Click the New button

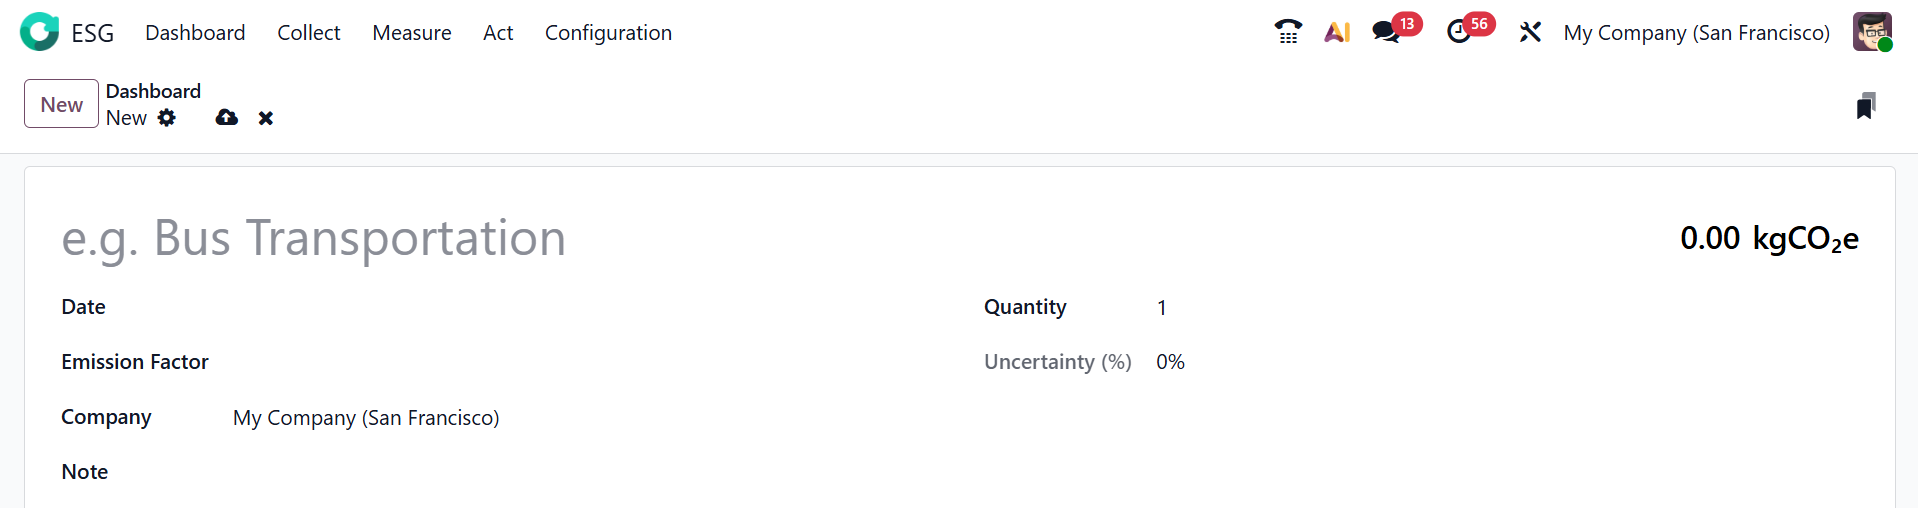coord(61,104)
